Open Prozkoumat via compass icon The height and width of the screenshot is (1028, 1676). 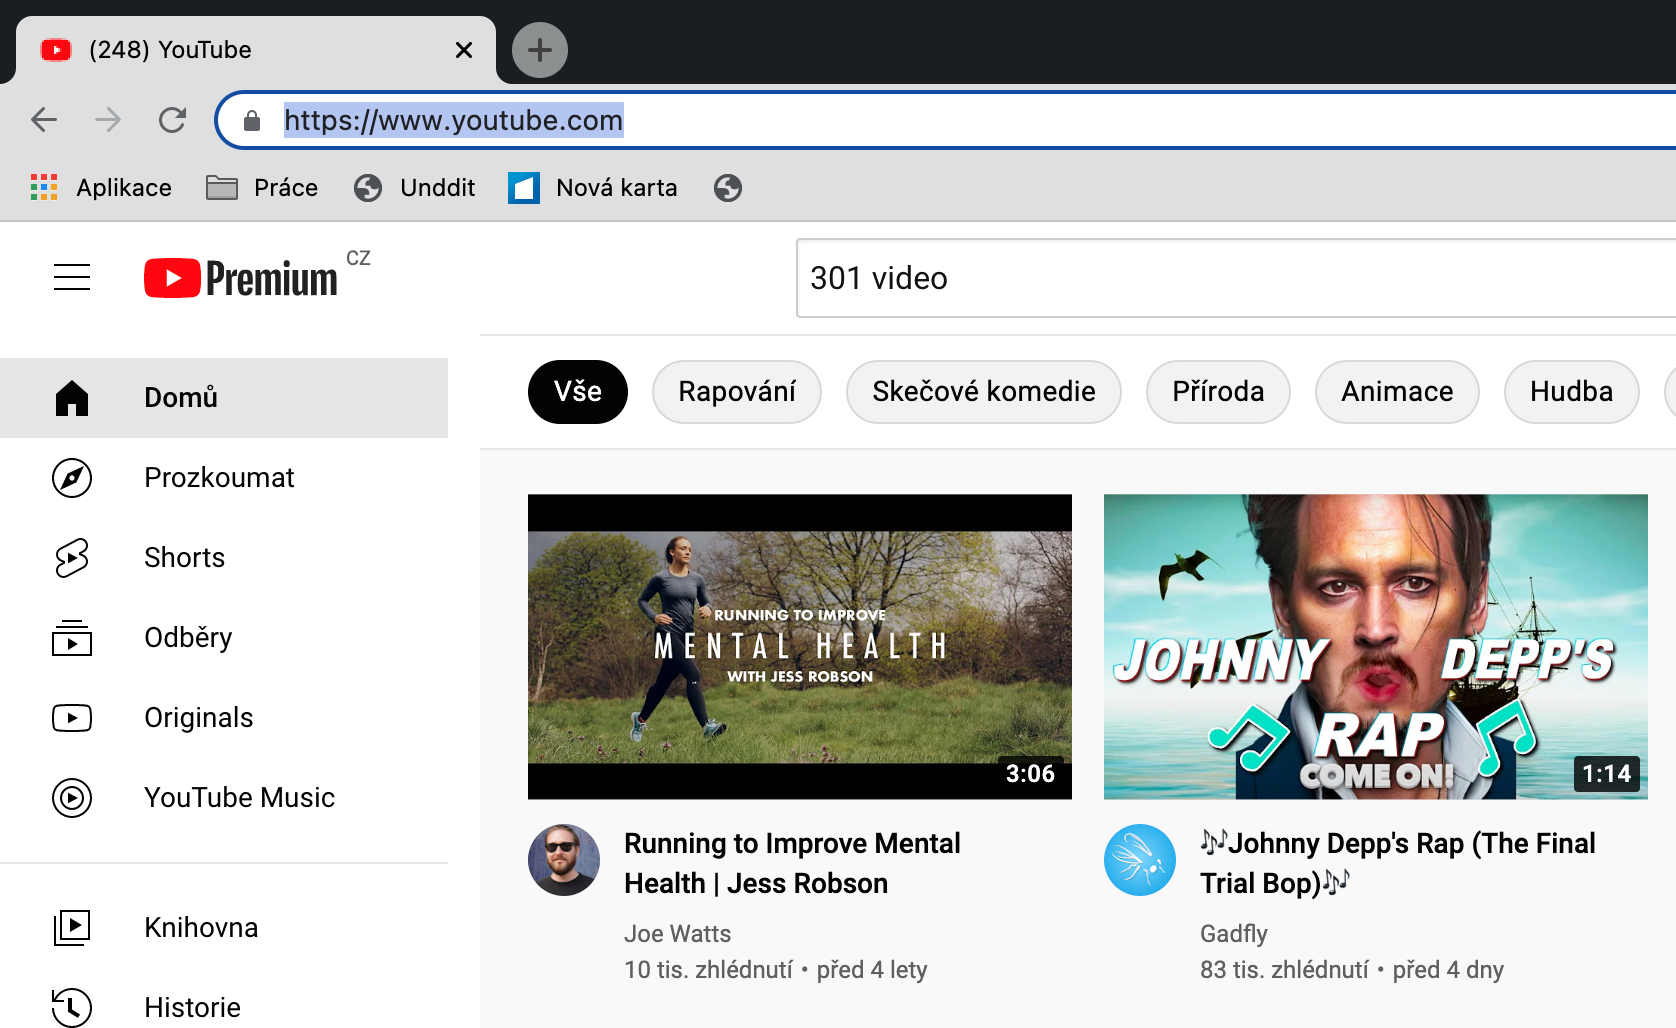72,478
